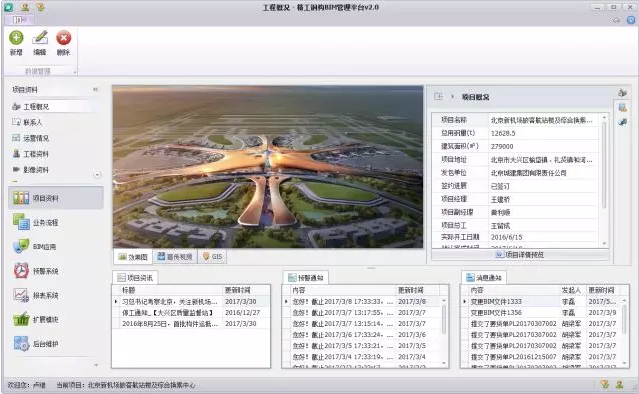This screenshot has height=394, width=639.
Task: Collapse the 项目资料 sidebar header
Action: pyautogui.click(x=95, y=89)
